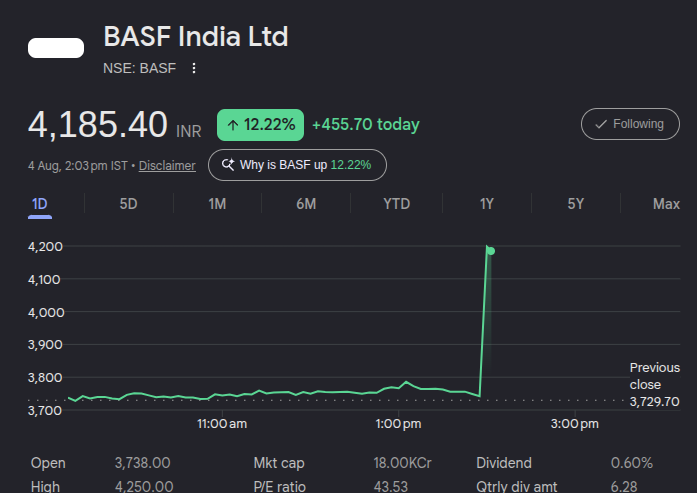Click the P/E ratio value 43.53
Screen dimensions: 697x493
[390, 486]
